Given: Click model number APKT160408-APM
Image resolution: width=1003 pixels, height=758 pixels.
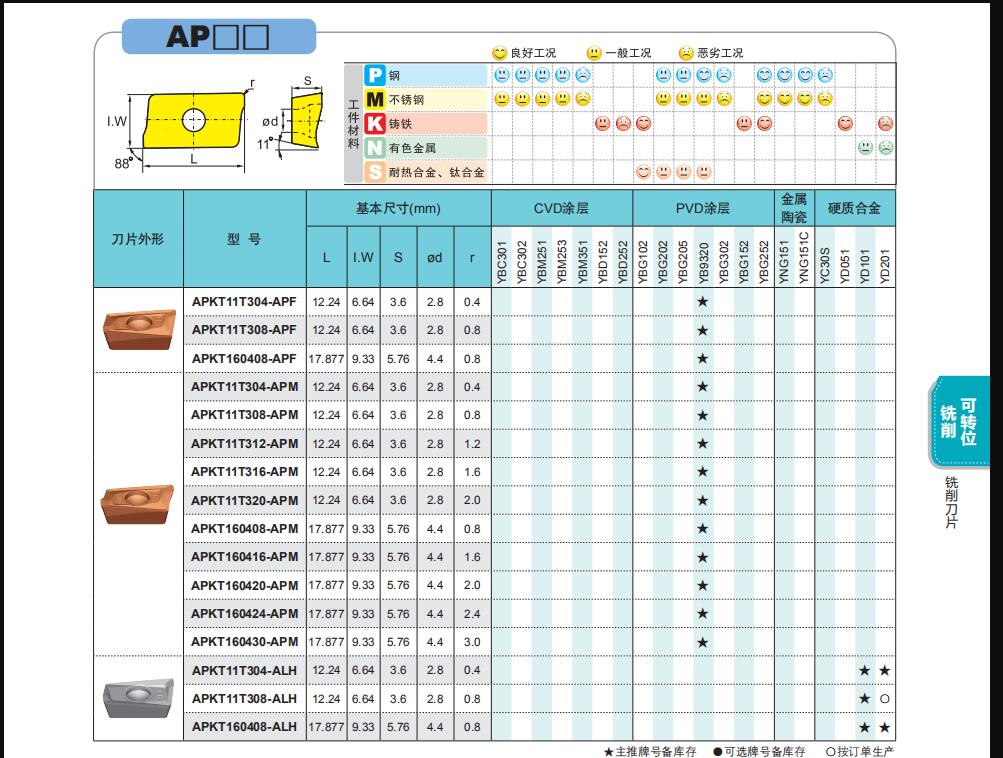Looking at the screenshot, I should [244, 529].
